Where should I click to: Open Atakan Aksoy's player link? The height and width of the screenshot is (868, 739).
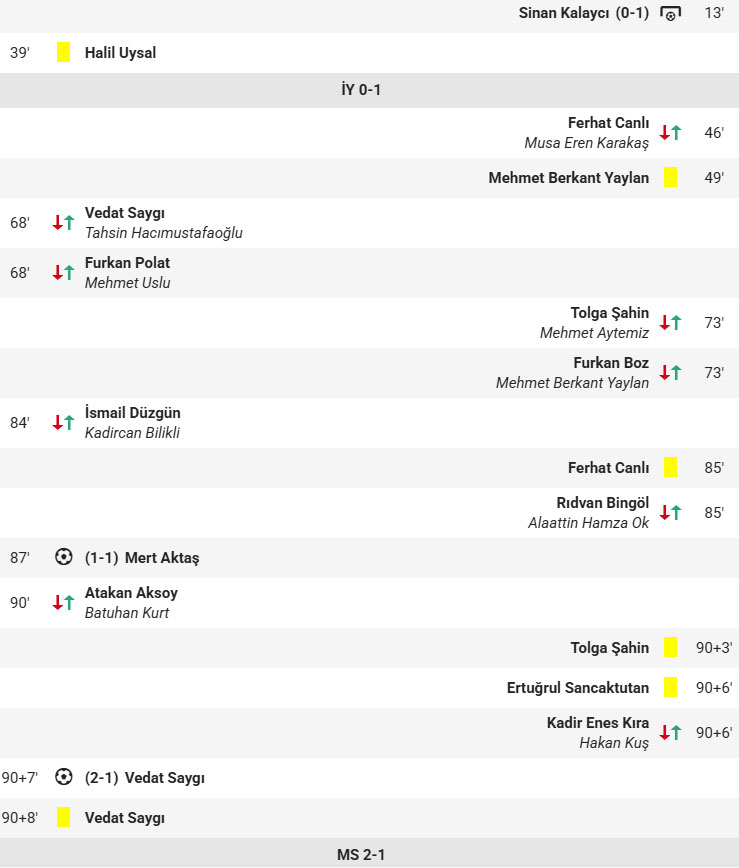click(x=131, y=593)
